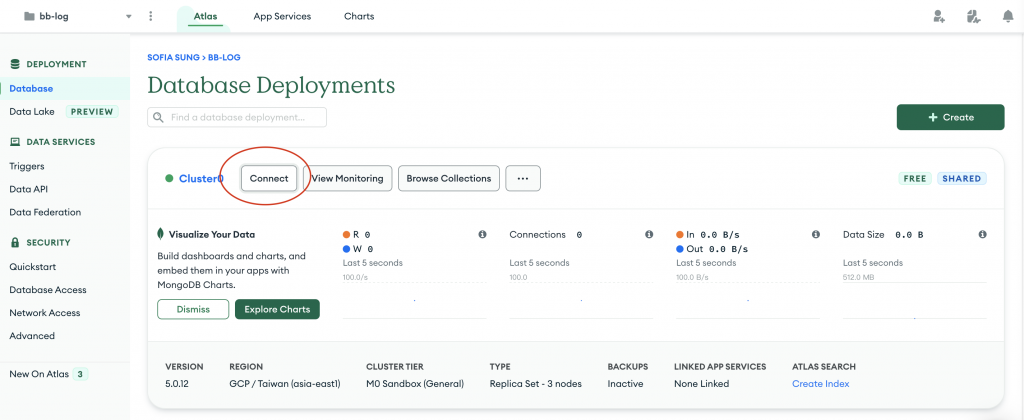Click the Security section lock icon
The image size is (1024, 420).
click(x=15, y=242)
